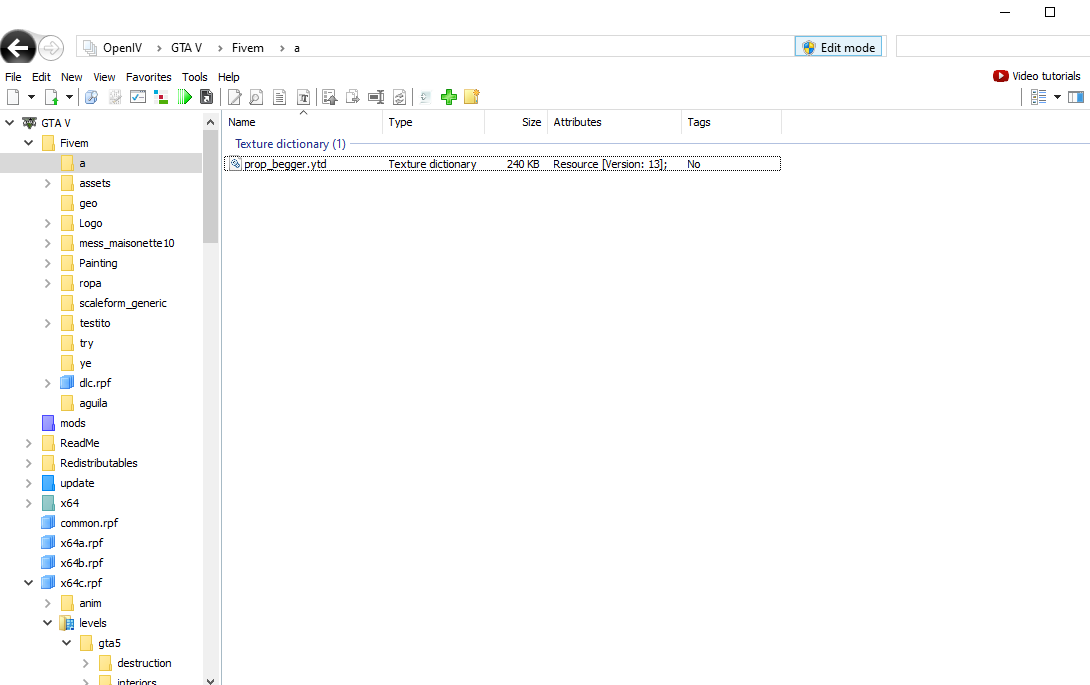Open the Favorites menu
This screenshot has width=1090, height=685.
(149, 77)
